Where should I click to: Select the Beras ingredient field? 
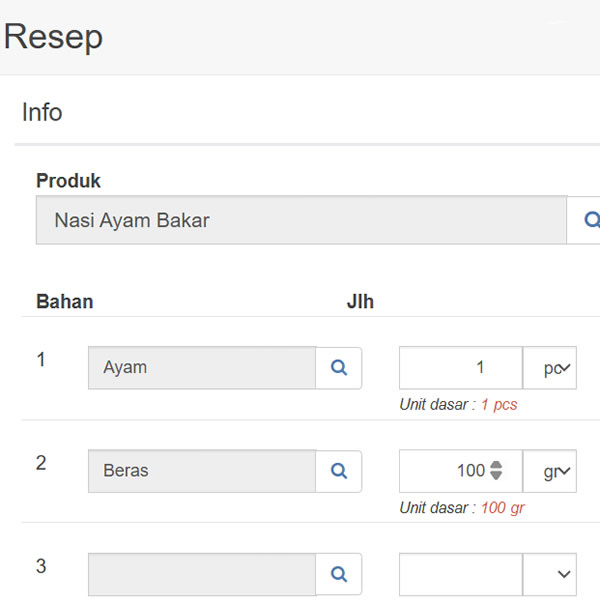pyautogui.click(x=202, y=471)
